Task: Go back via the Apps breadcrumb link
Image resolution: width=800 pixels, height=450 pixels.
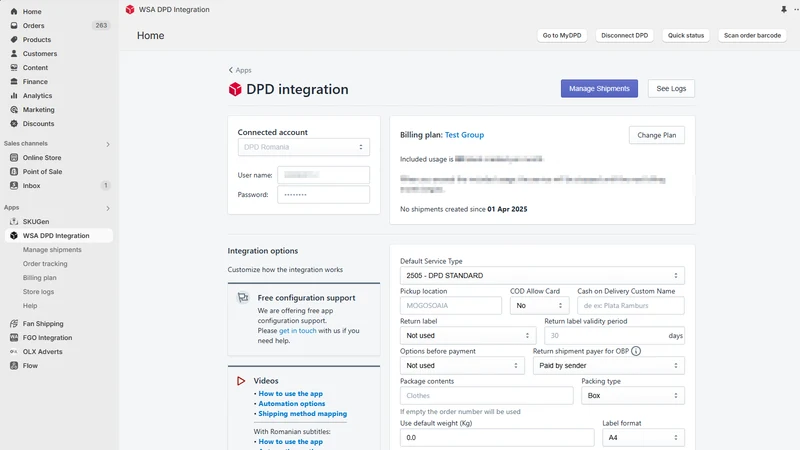Action: click(240, 70)
